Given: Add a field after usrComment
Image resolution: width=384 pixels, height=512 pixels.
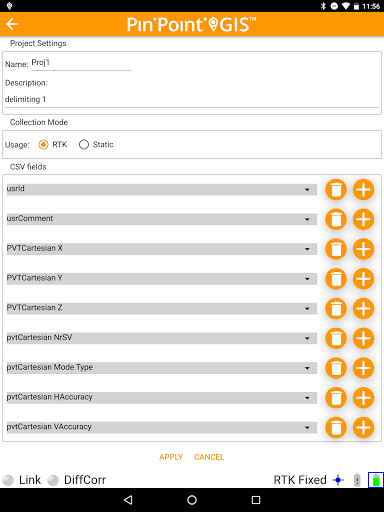Looking at the screenshot, I should 363,219.
